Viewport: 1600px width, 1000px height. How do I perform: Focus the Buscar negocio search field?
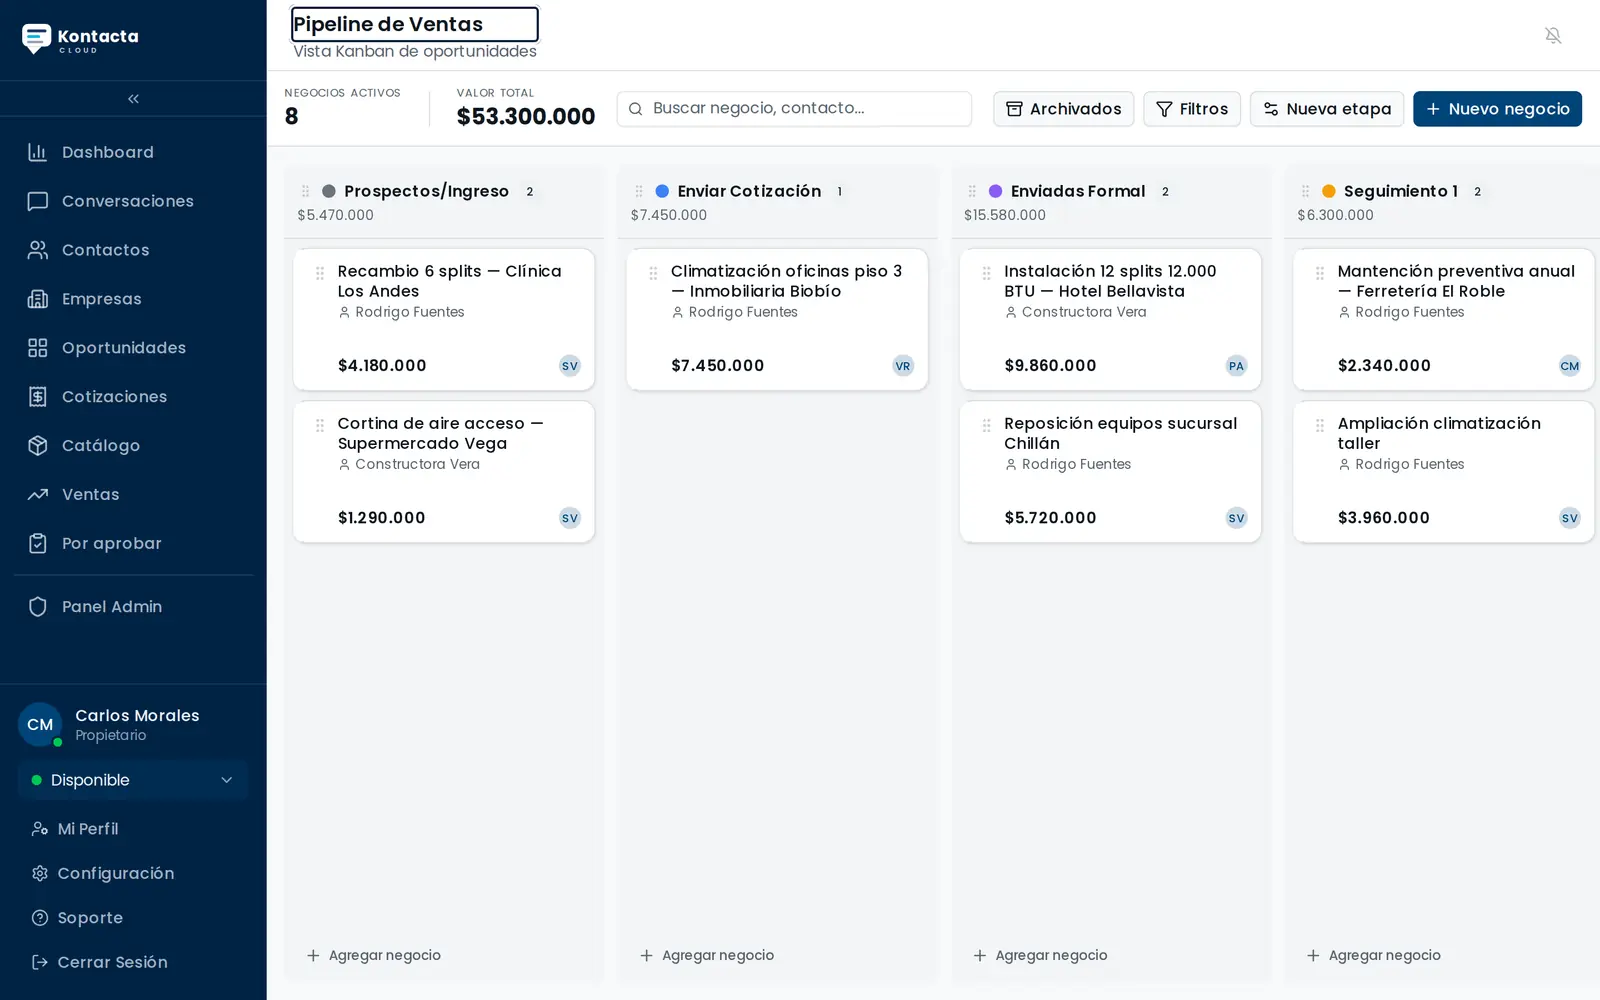click(x=794, y=108)
